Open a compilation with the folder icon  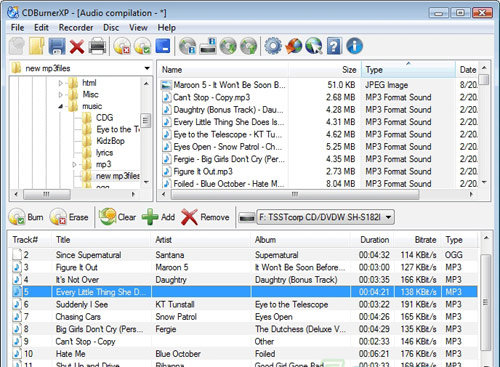(36, 46)
